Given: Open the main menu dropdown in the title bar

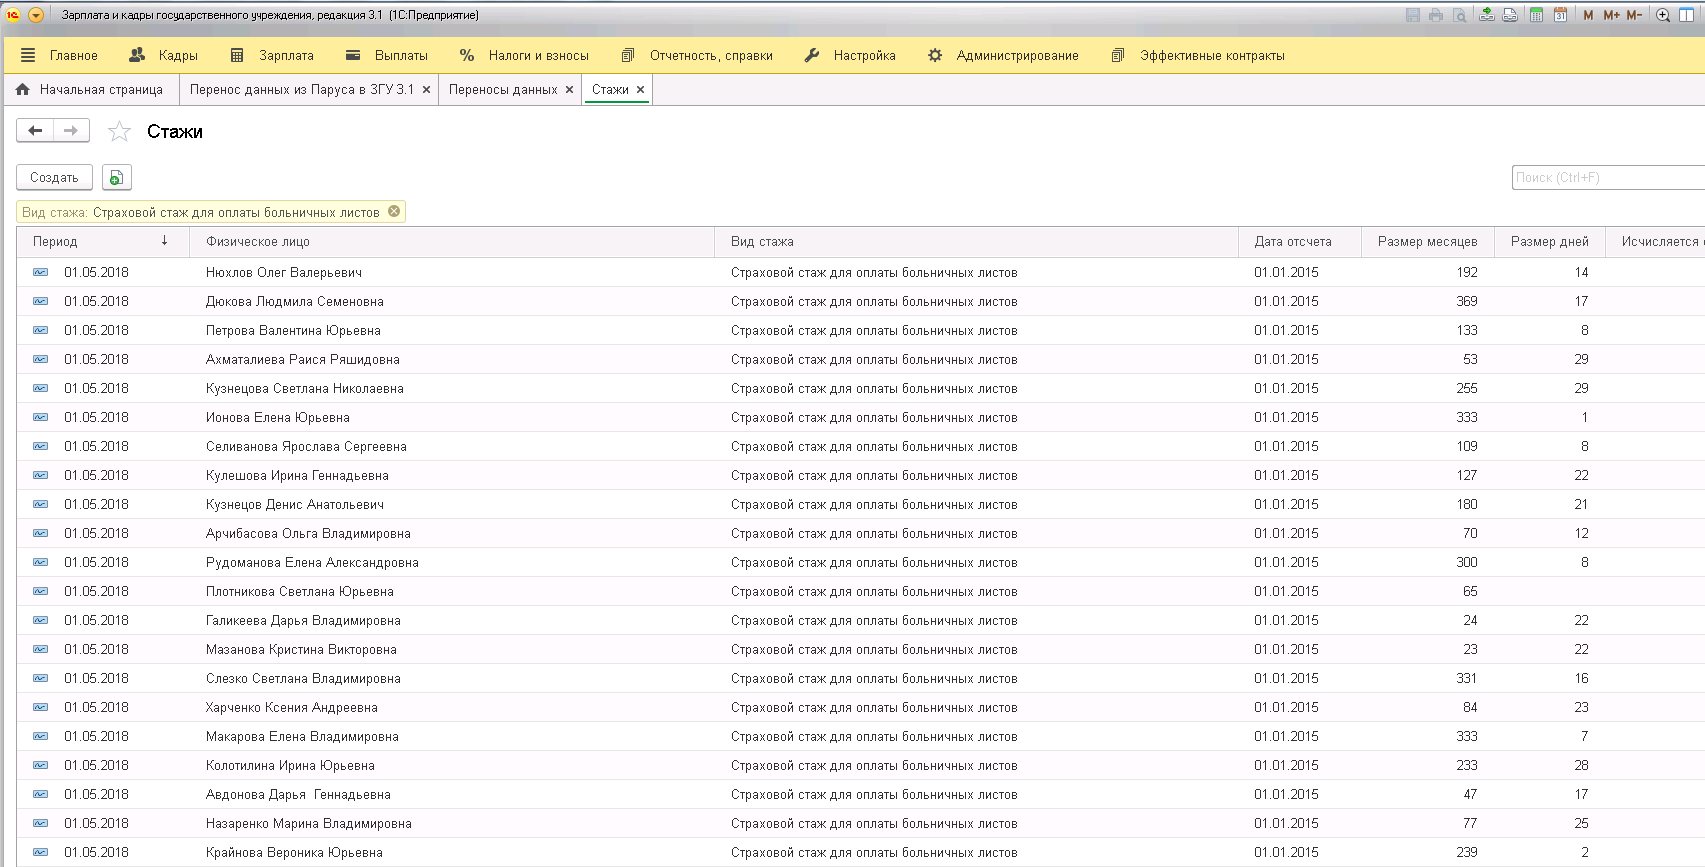Looking at the screenshot, I should [x=36, y=15].
